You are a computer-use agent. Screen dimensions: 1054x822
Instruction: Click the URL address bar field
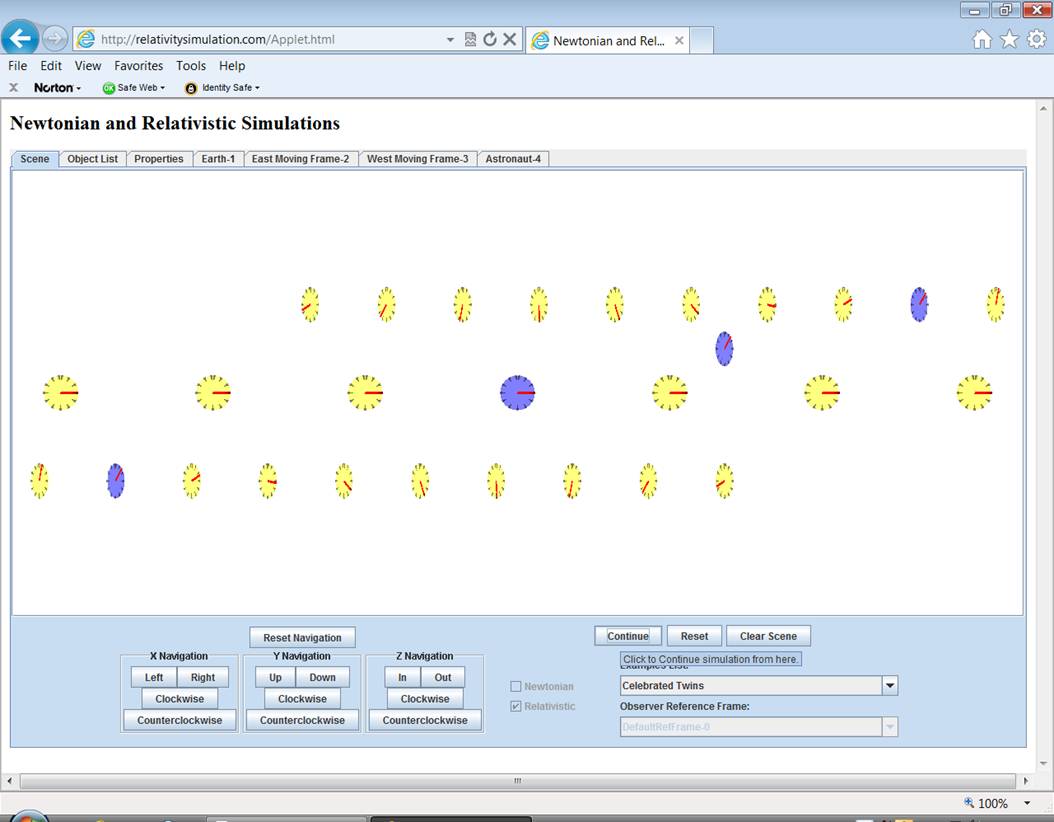(270, 40)
